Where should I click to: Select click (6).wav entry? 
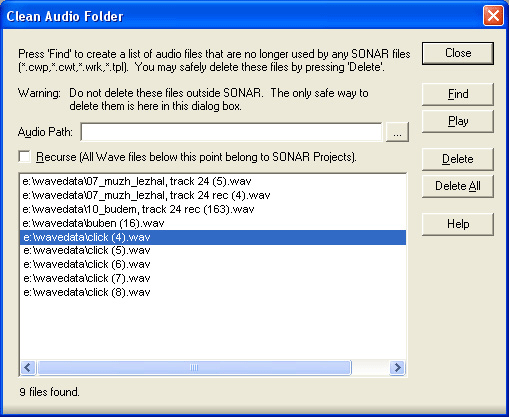[x=213, y=265]
